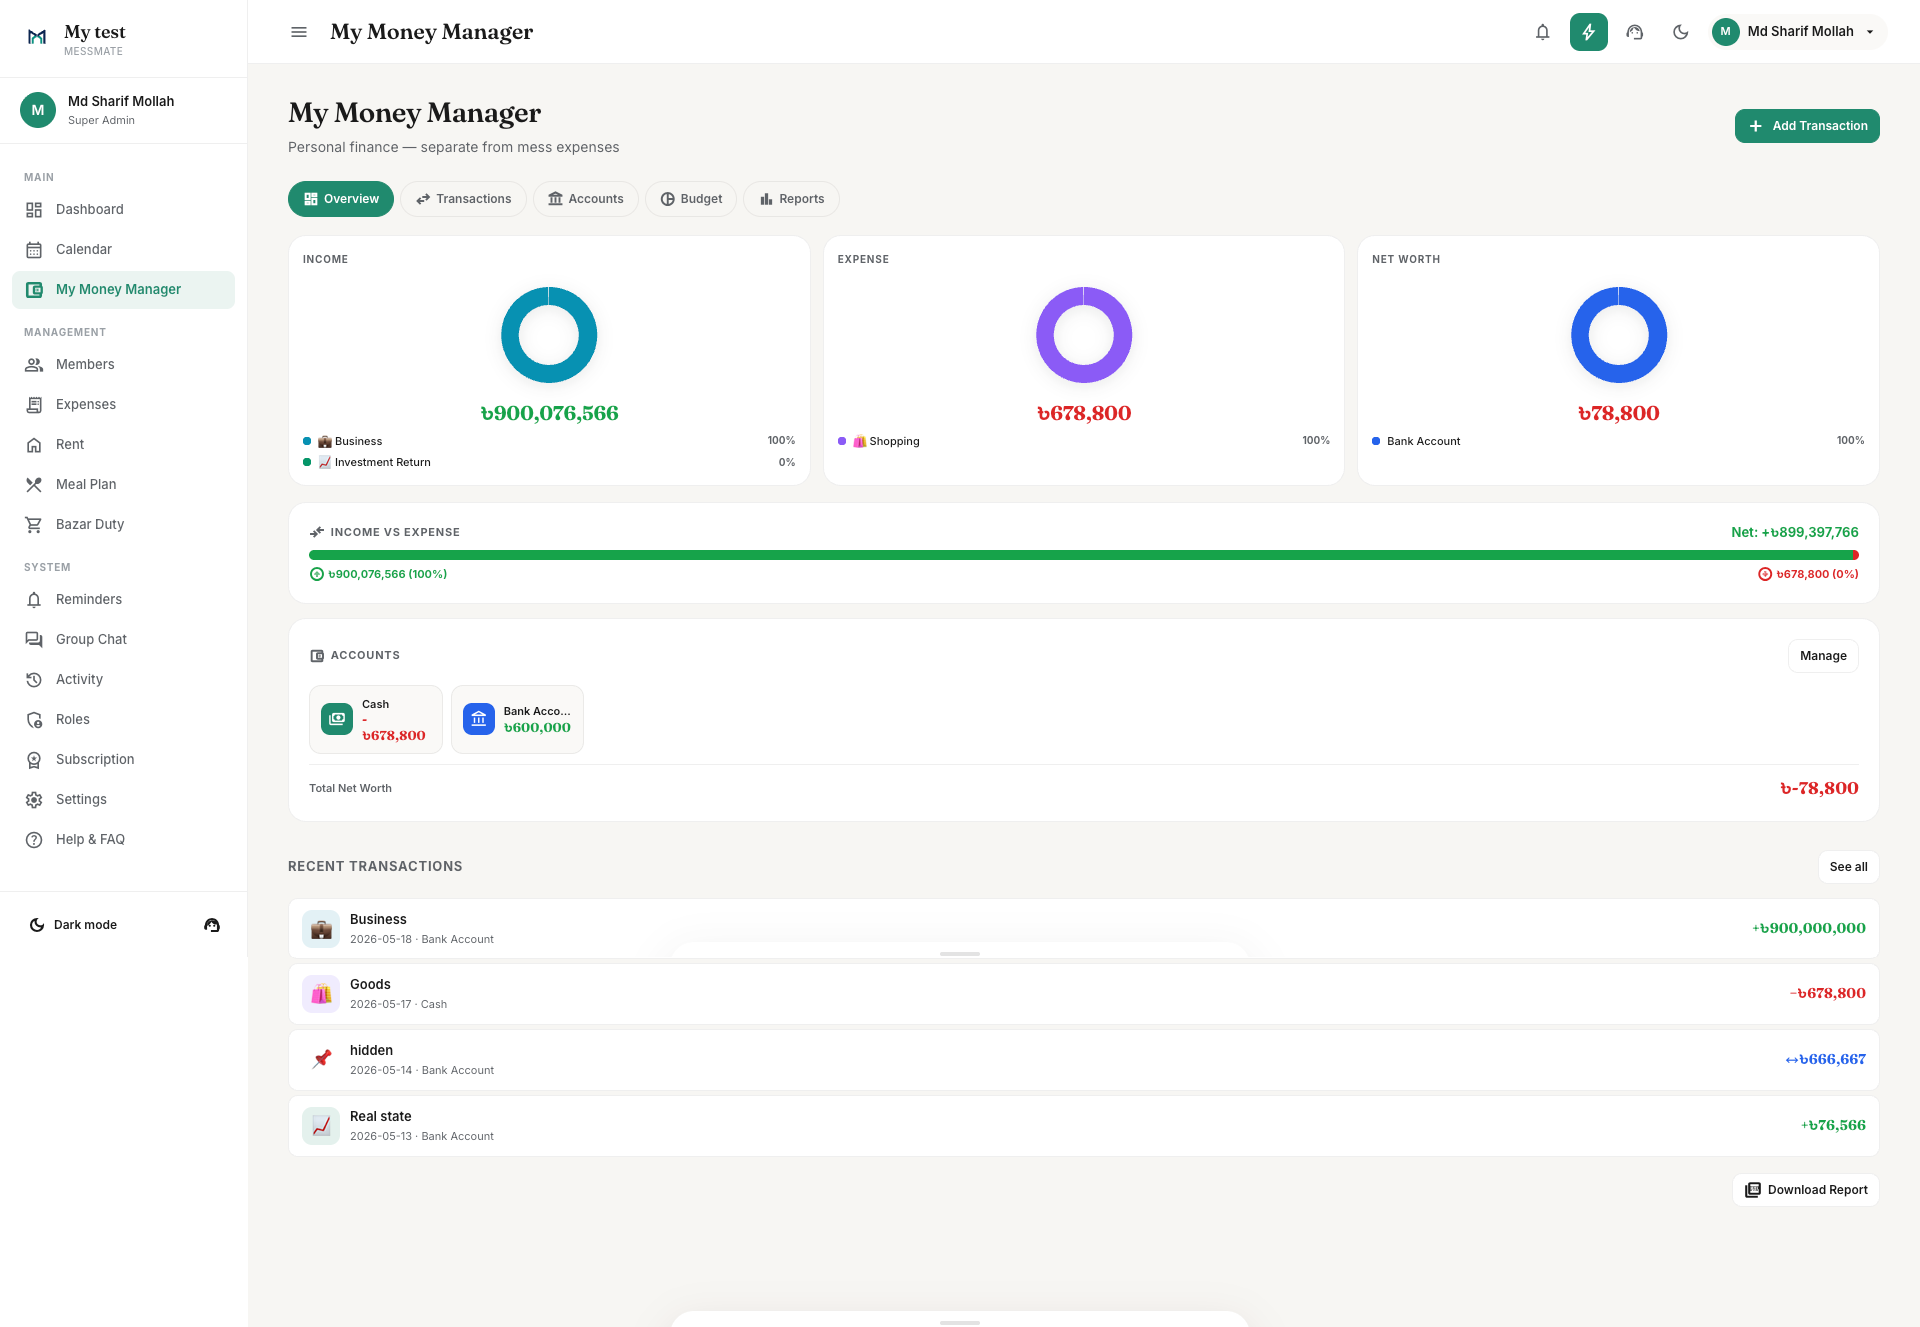Click the Total Net Worth value ৳-78,800
The width and height of the screenshot is (1920, 1327).
click(x=1819, y=788)
